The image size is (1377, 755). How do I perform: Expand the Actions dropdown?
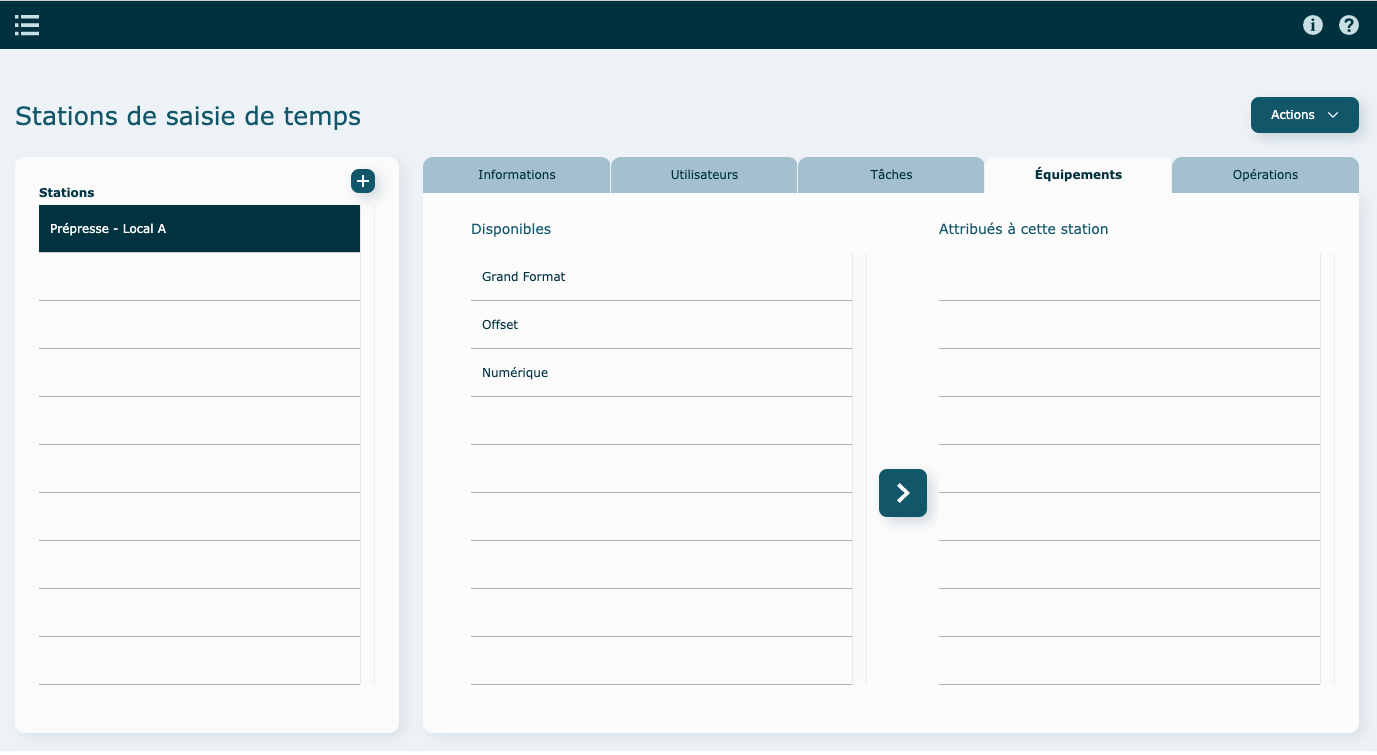pyautogui.click(x=1304, y=115)
